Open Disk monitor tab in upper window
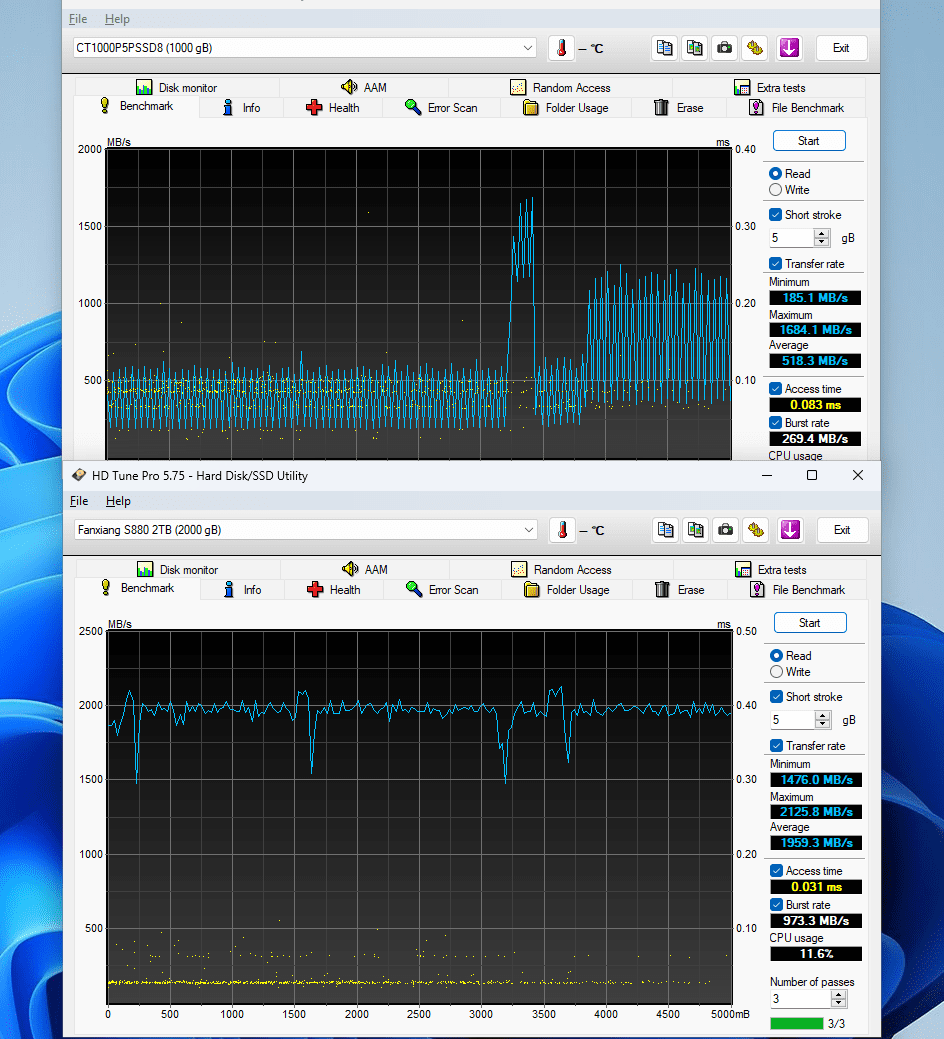The width and height of the screenshot is (944, 1039). [176, 87]
